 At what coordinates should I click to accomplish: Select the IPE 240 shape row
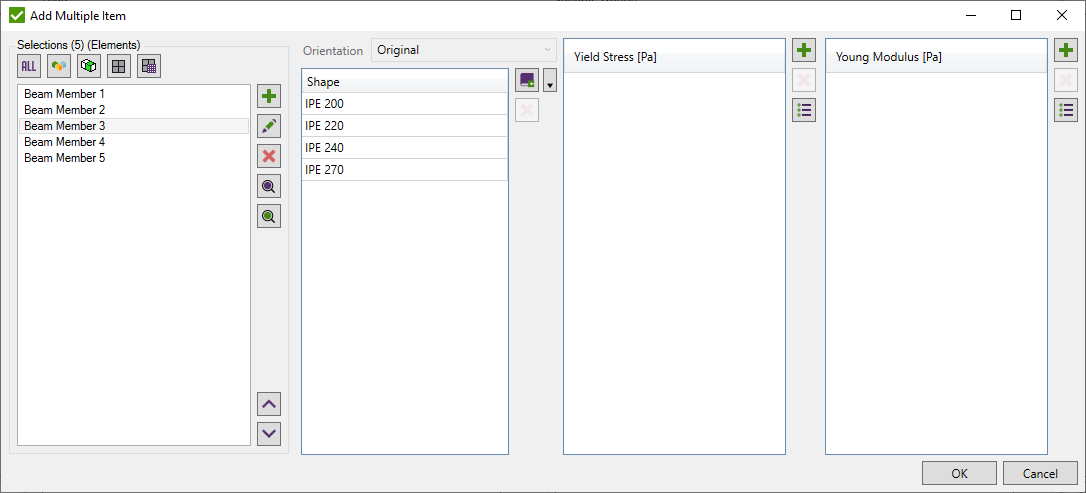404,148
